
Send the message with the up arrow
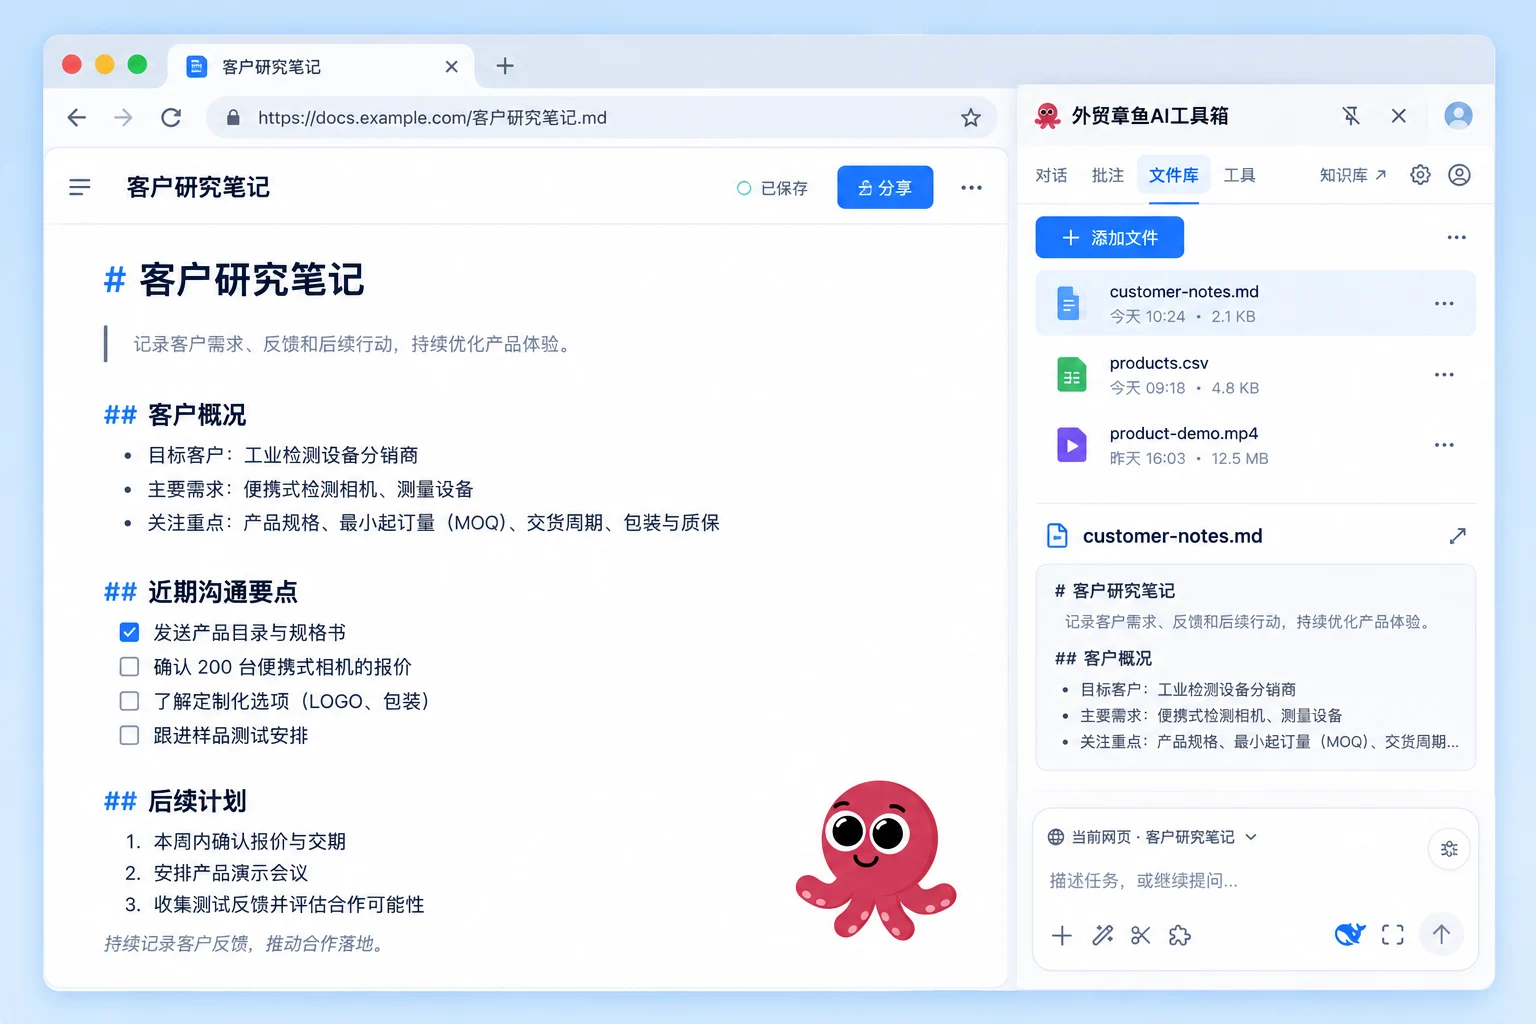[x=1441, y=935]
